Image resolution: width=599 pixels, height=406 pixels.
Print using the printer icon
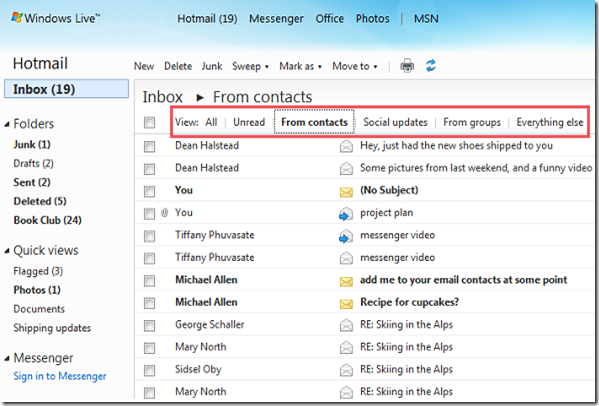407,66
